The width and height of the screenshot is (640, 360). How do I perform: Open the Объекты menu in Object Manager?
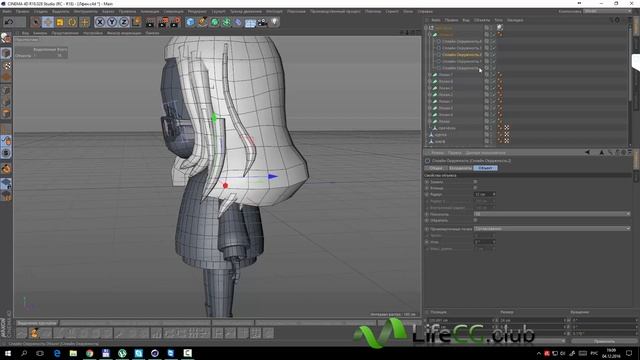[x=482, y=20]
